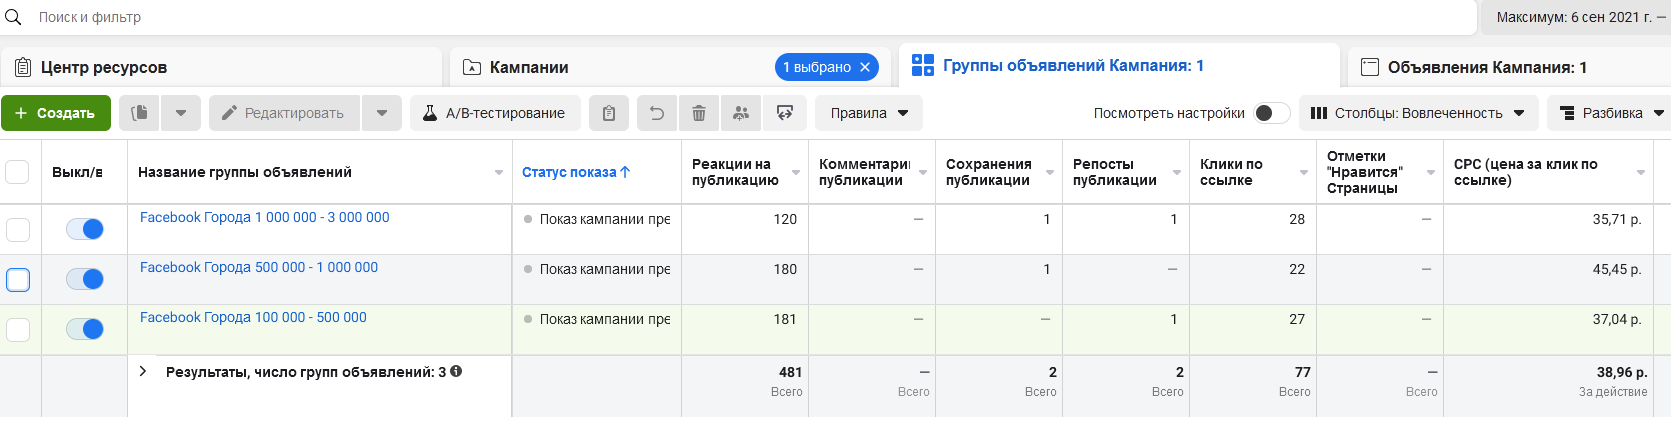Open the 'Комментарии публикации' column menu arrow
Screen dimensions: 1671x426
pos(923,172)
